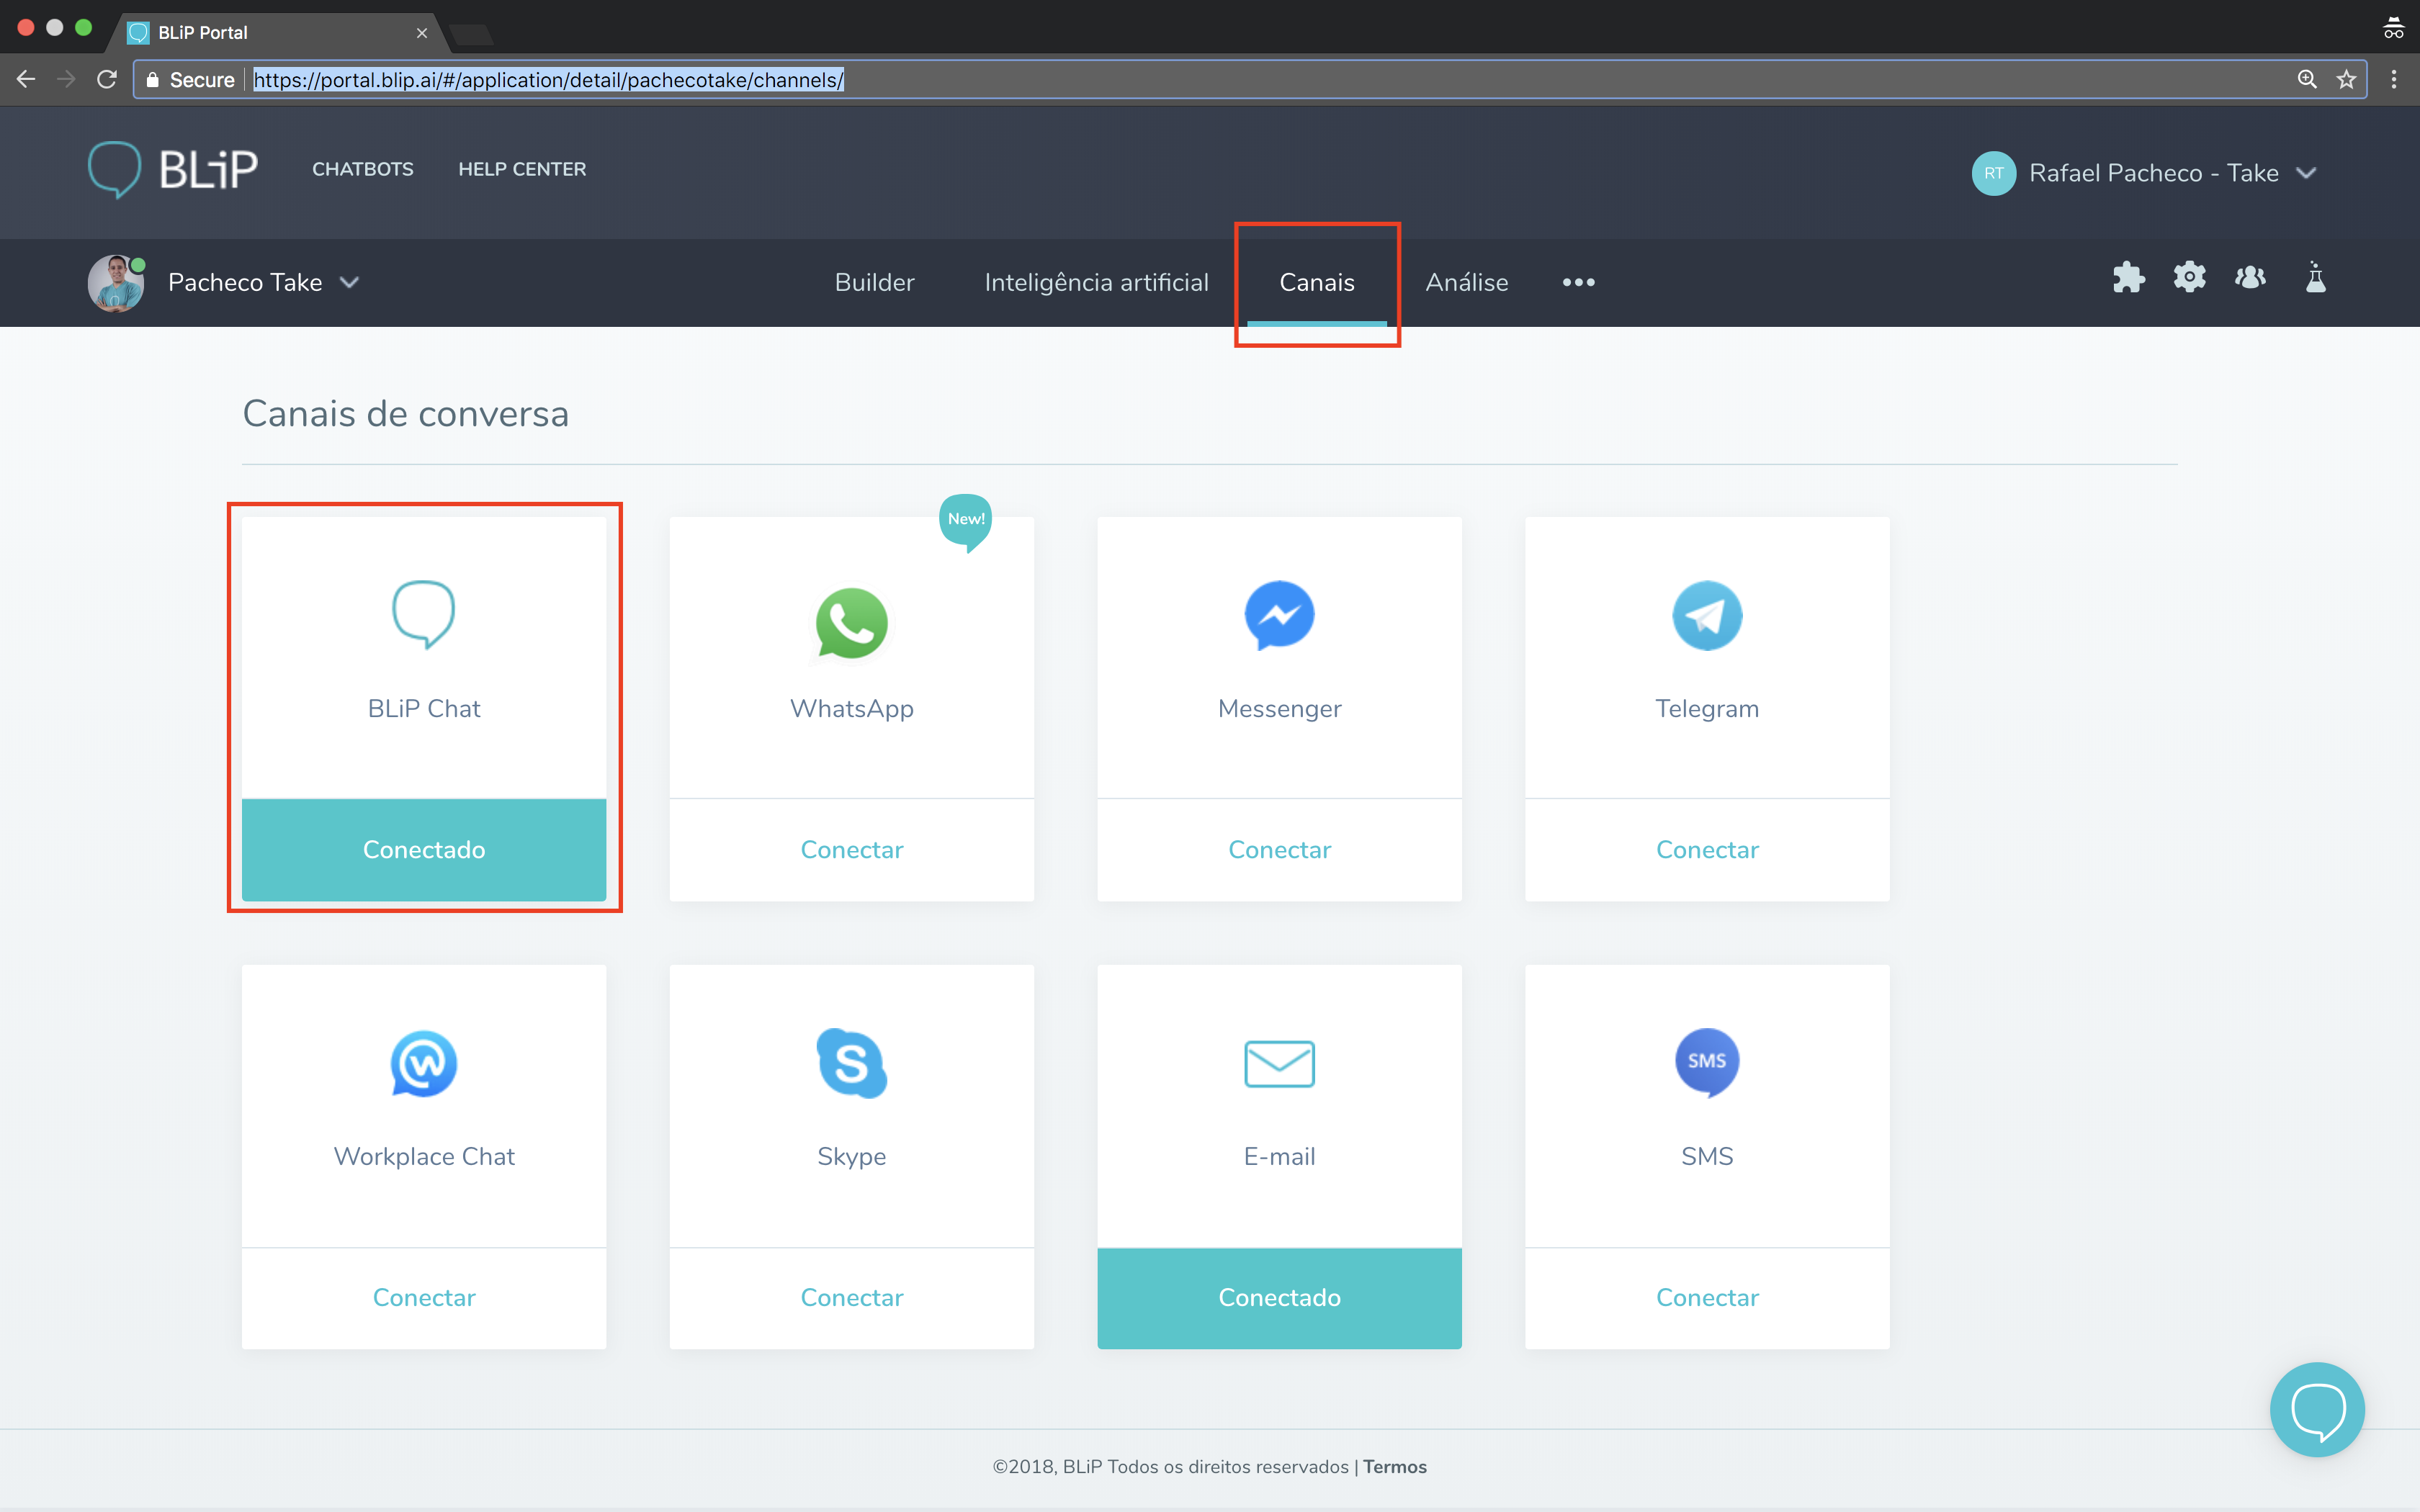Click the Workplace Chat card label
The width and height of the screenshot is (2420, 1512).
click(424, 1156)
